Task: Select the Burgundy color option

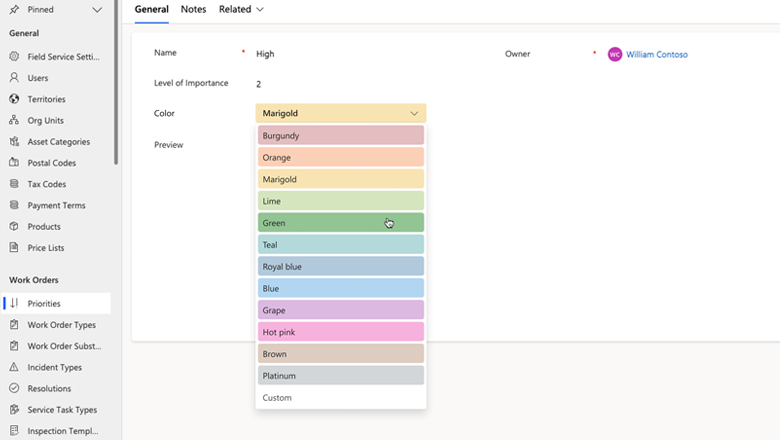Action: point(341,135)
